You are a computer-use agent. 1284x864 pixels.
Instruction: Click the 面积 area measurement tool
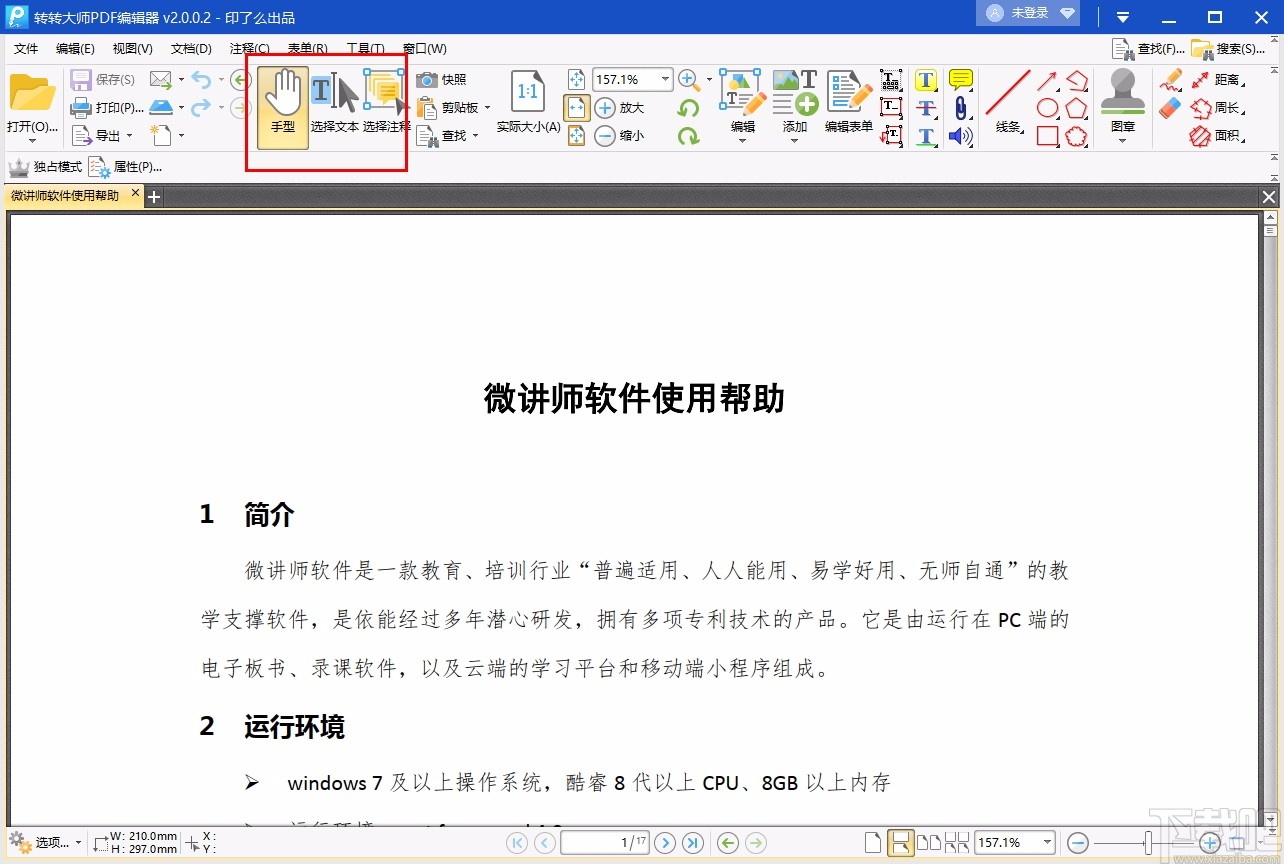pos(1225,135)
